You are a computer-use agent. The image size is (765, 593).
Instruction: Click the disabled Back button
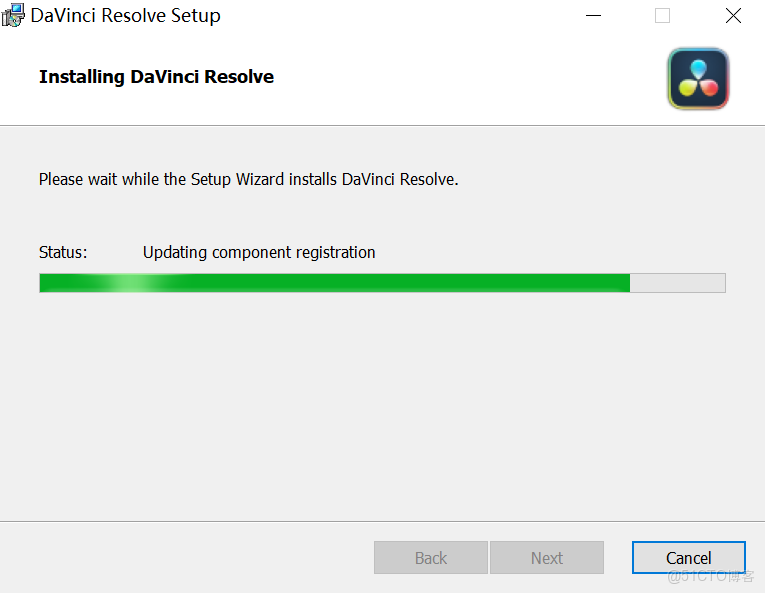[x=431, y=557]
